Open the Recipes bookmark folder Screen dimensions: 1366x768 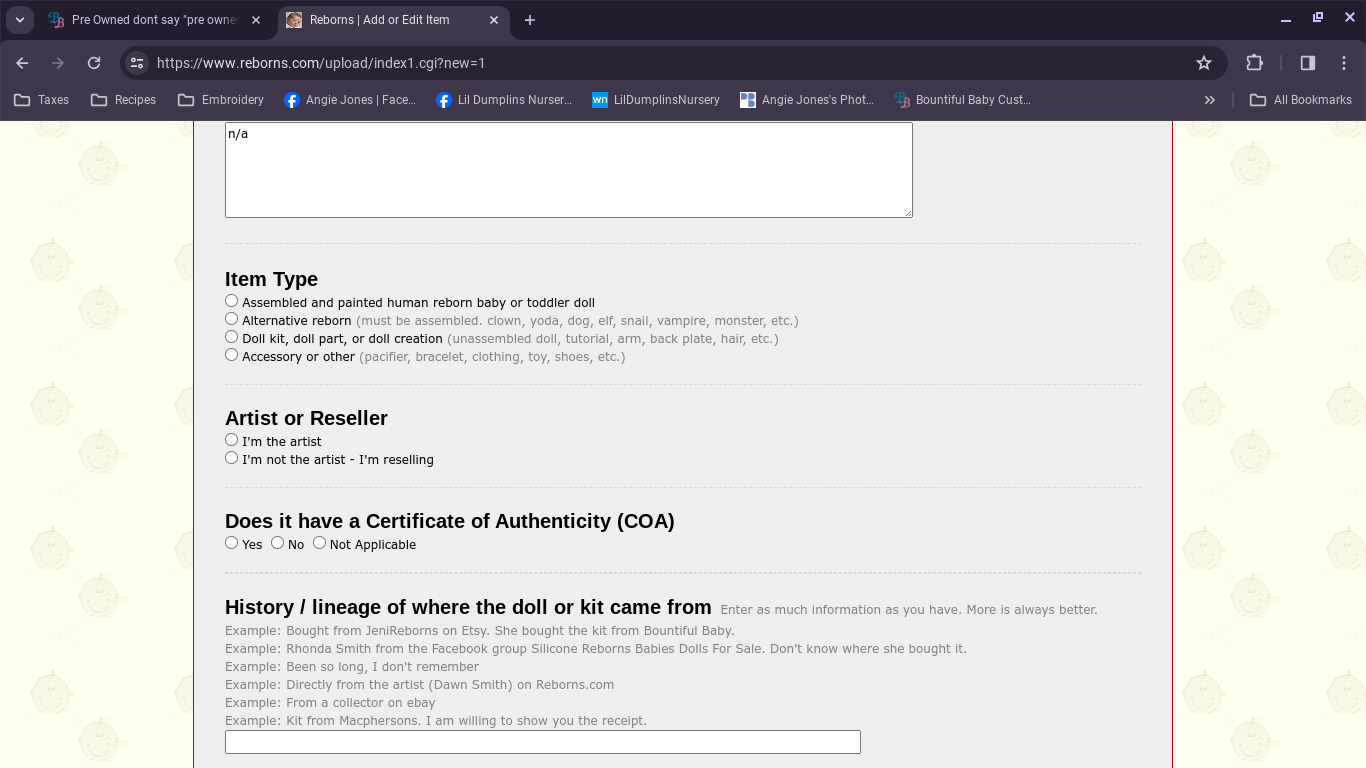[123, 100]
